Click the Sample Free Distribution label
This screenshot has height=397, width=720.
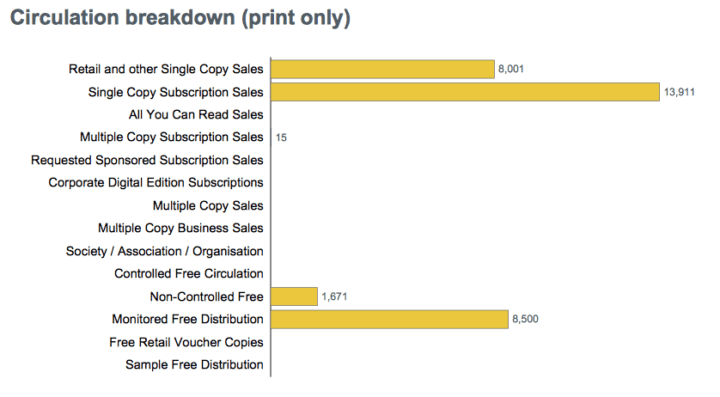[195, 365]
